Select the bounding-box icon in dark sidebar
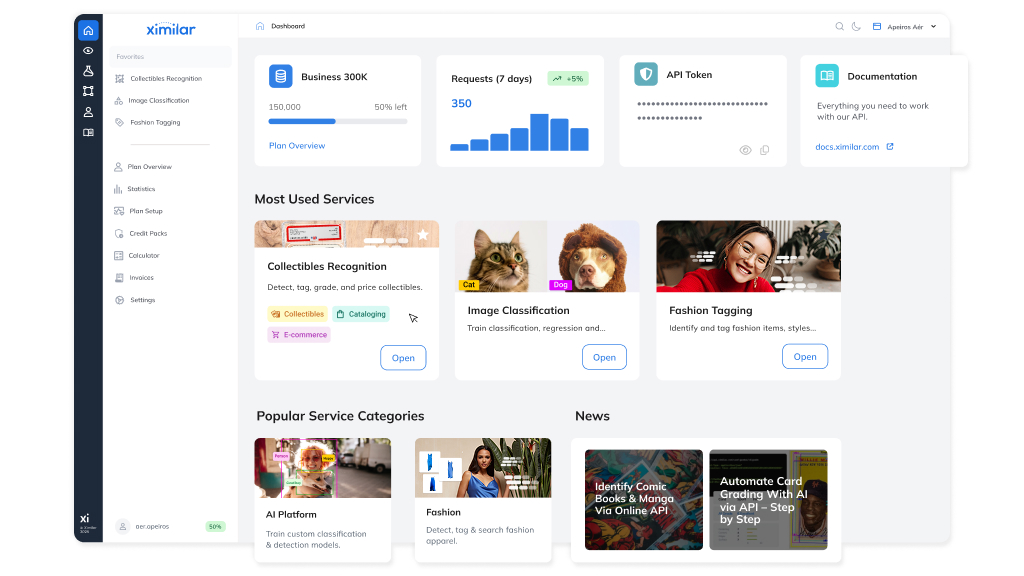1024x576 pixels. pyautogui.click(x=88, y=91)
